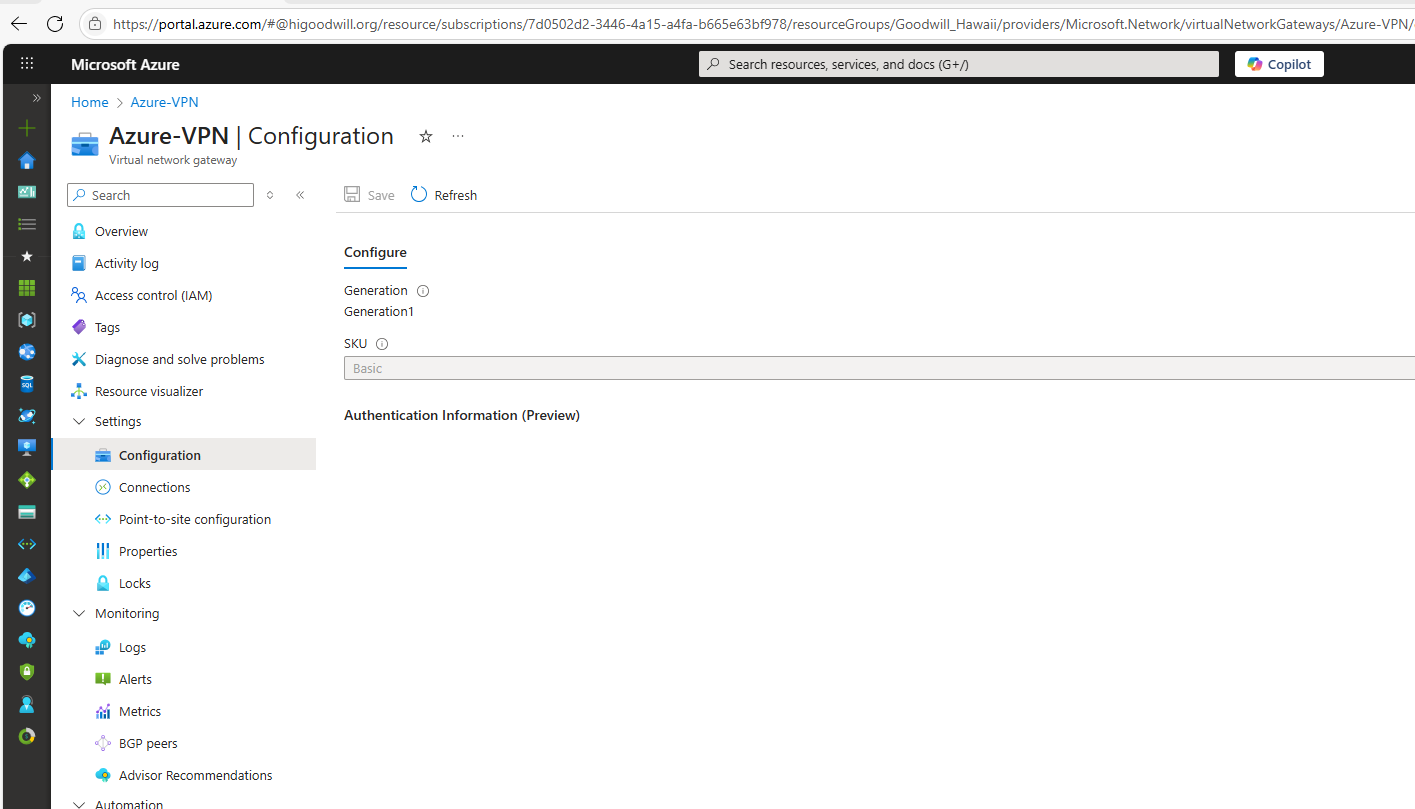
Task: Click the white Favorites star in left rail
Action: click(x=27, y=256)
